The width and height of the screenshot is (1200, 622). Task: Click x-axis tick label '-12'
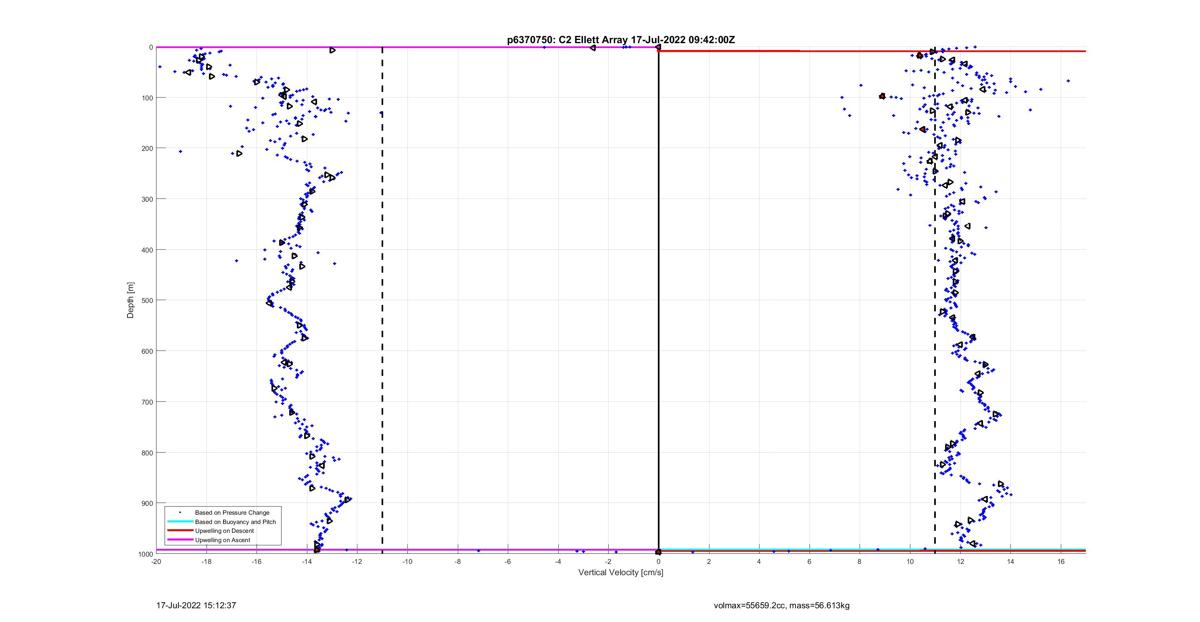pos(357,560)
